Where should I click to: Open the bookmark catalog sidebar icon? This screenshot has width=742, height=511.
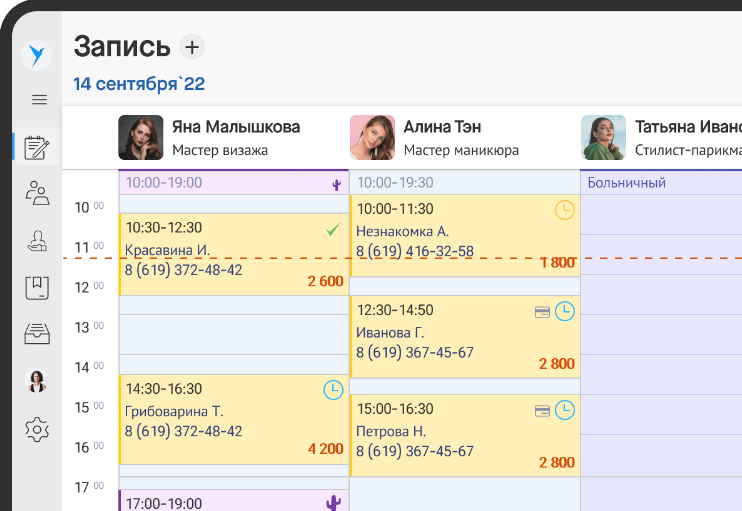[x=38, y=288]
